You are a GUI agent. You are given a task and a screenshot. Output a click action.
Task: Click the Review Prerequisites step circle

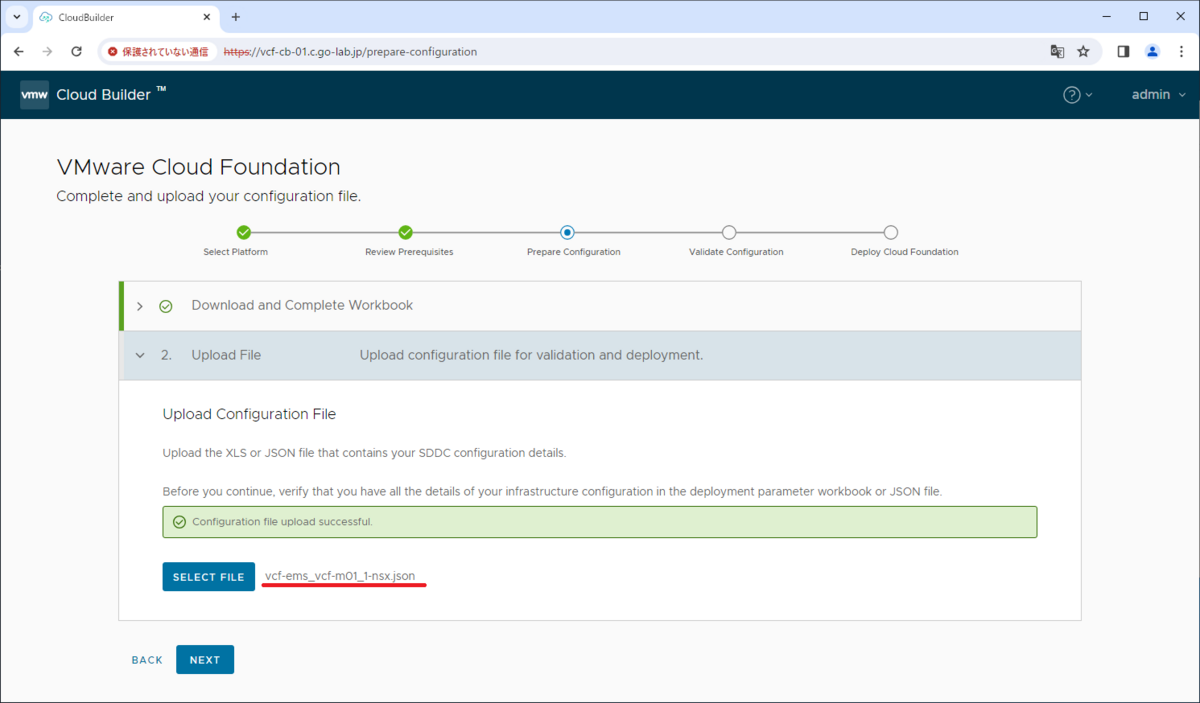(406, 232)
